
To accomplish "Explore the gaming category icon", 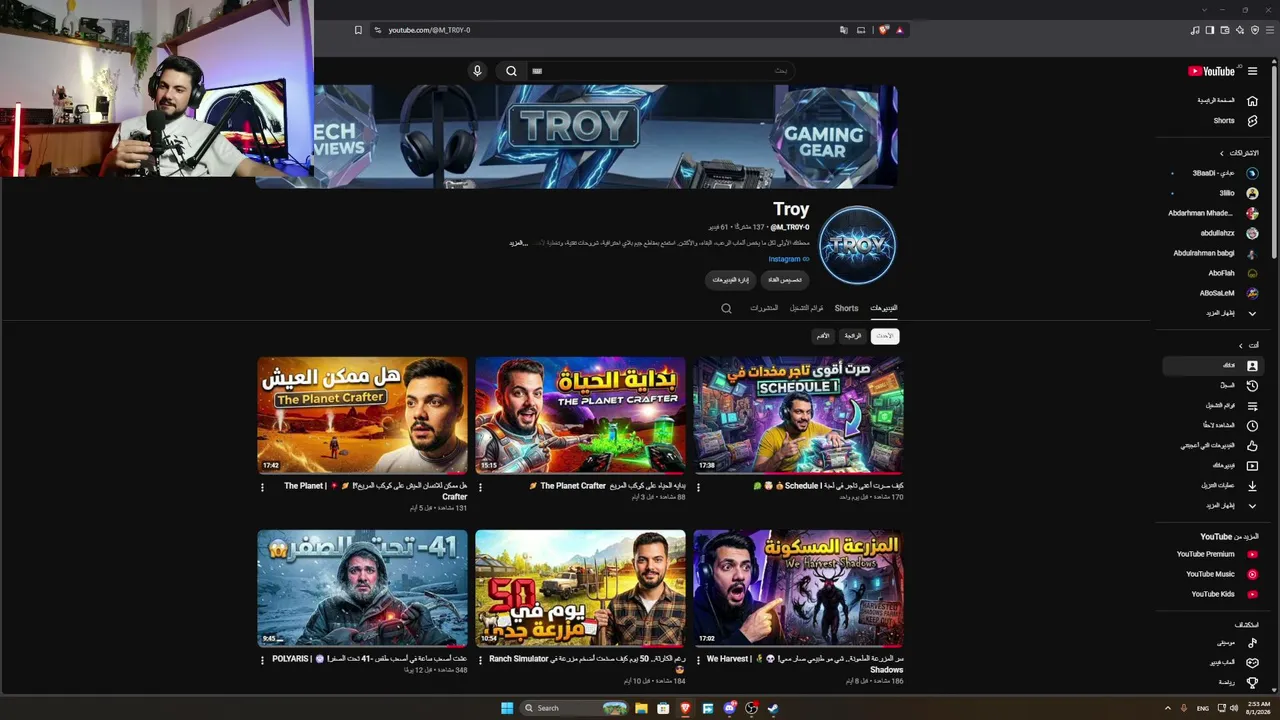I will click(x=1252, y=663).
